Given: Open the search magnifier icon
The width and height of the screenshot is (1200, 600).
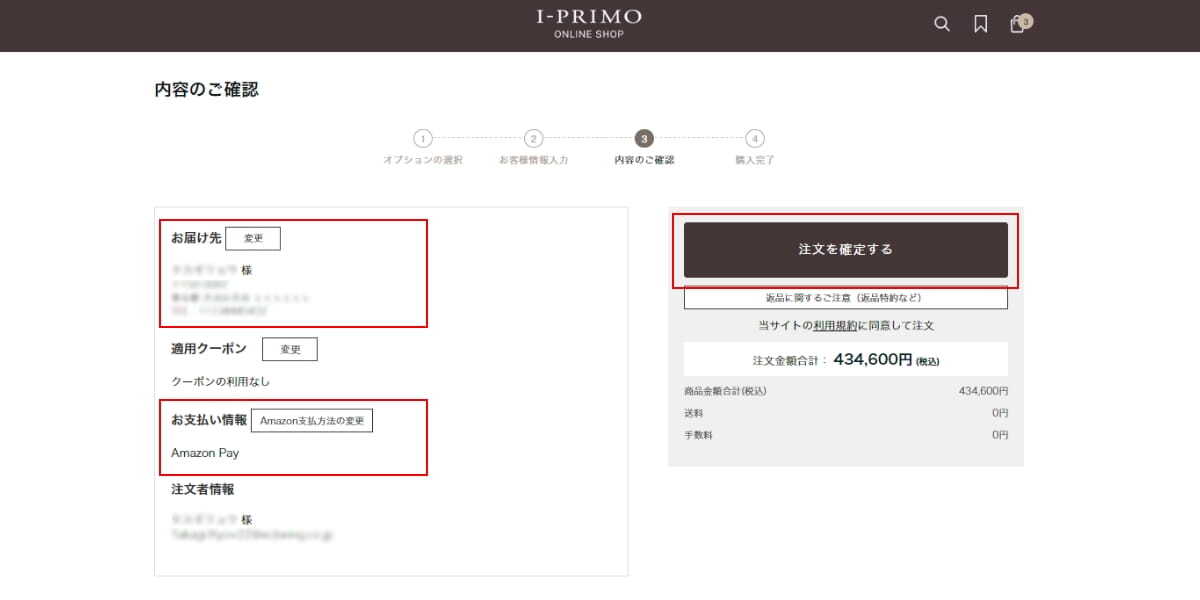Looking at the screenshot, I should (942, 25).
